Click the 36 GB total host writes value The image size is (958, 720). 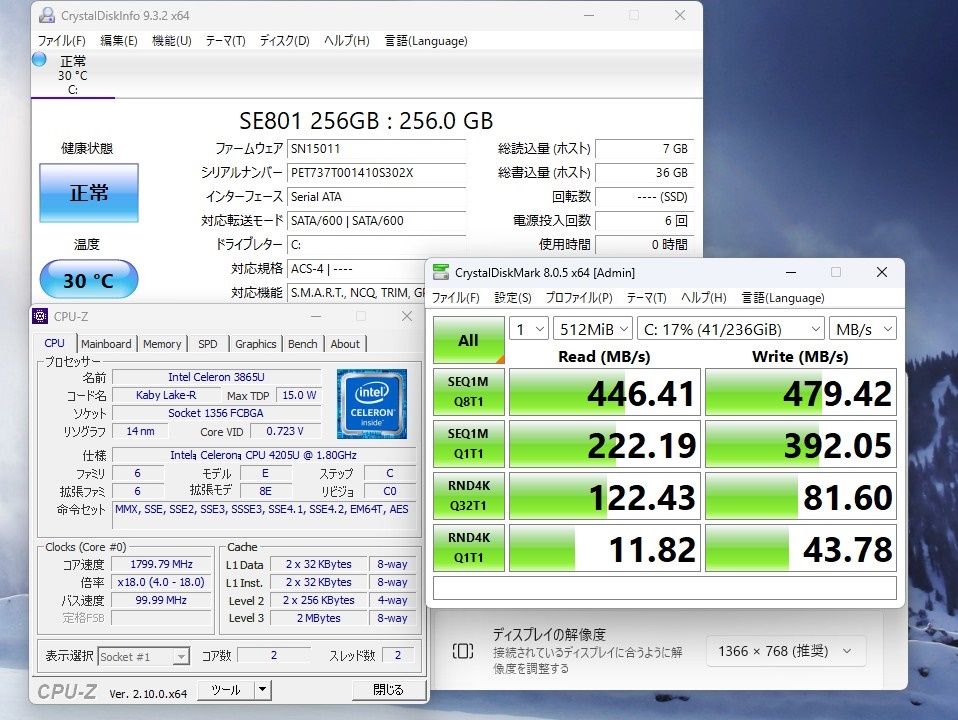[x=645, y=172]
